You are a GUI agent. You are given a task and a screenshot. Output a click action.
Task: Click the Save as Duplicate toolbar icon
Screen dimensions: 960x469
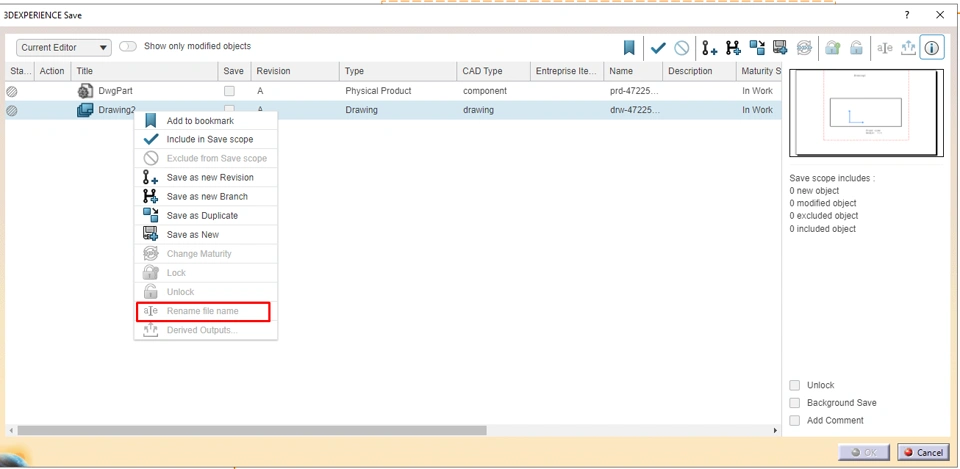757,48
